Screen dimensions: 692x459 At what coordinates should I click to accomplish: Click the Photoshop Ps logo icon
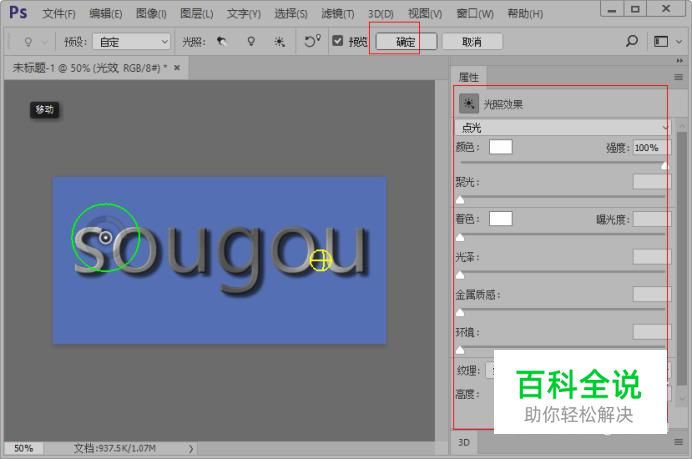[18, 12]
